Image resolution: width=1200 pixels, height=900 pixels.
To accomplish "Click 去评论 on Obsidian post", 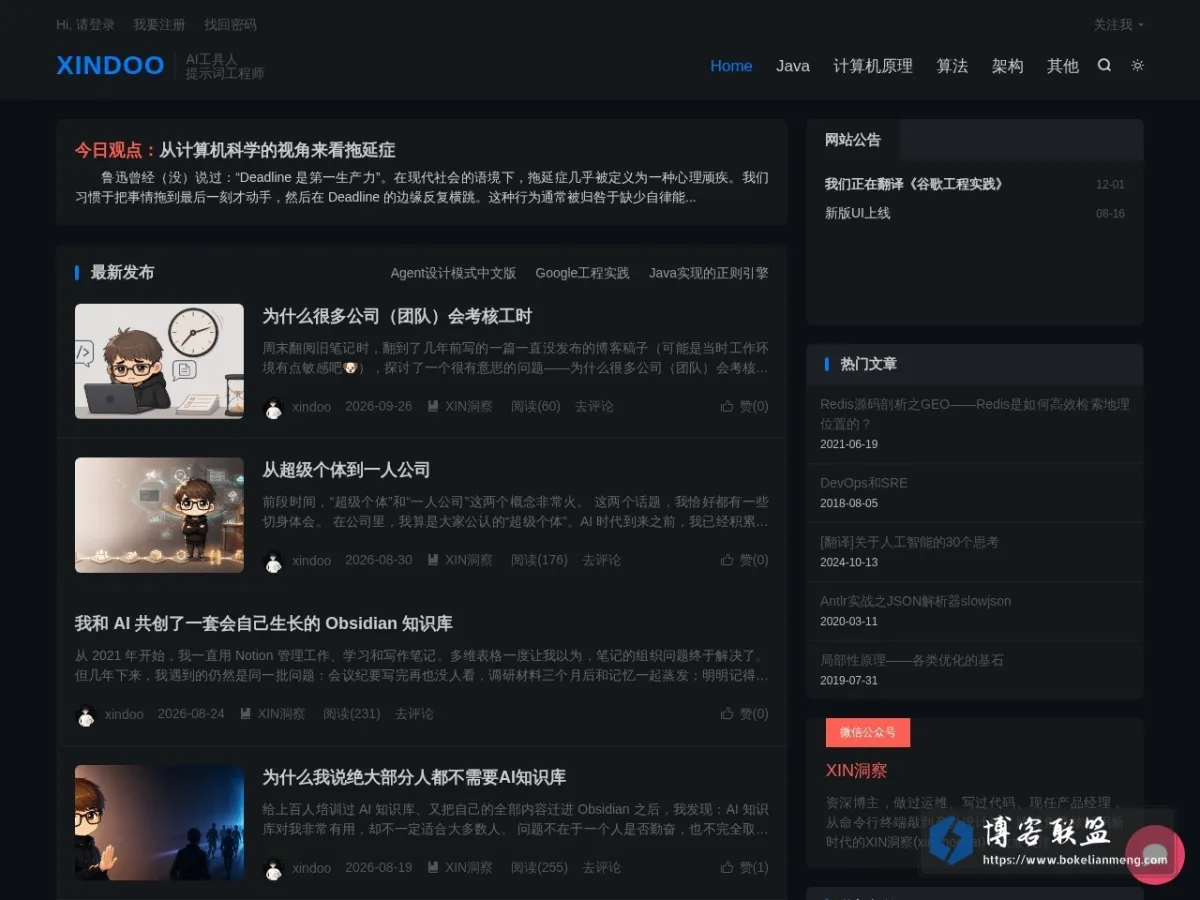I will click(414, 714).
